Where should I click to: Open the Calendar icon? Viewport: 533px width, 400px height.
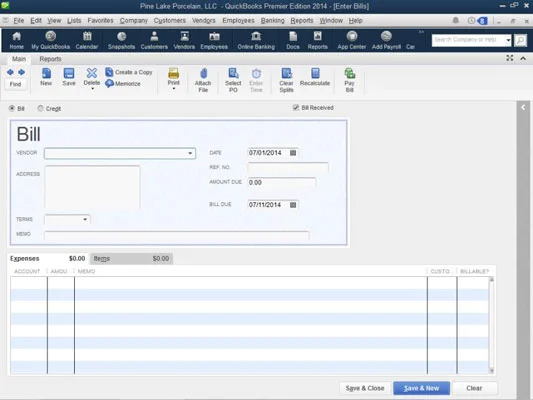click(x=87, y=40)
